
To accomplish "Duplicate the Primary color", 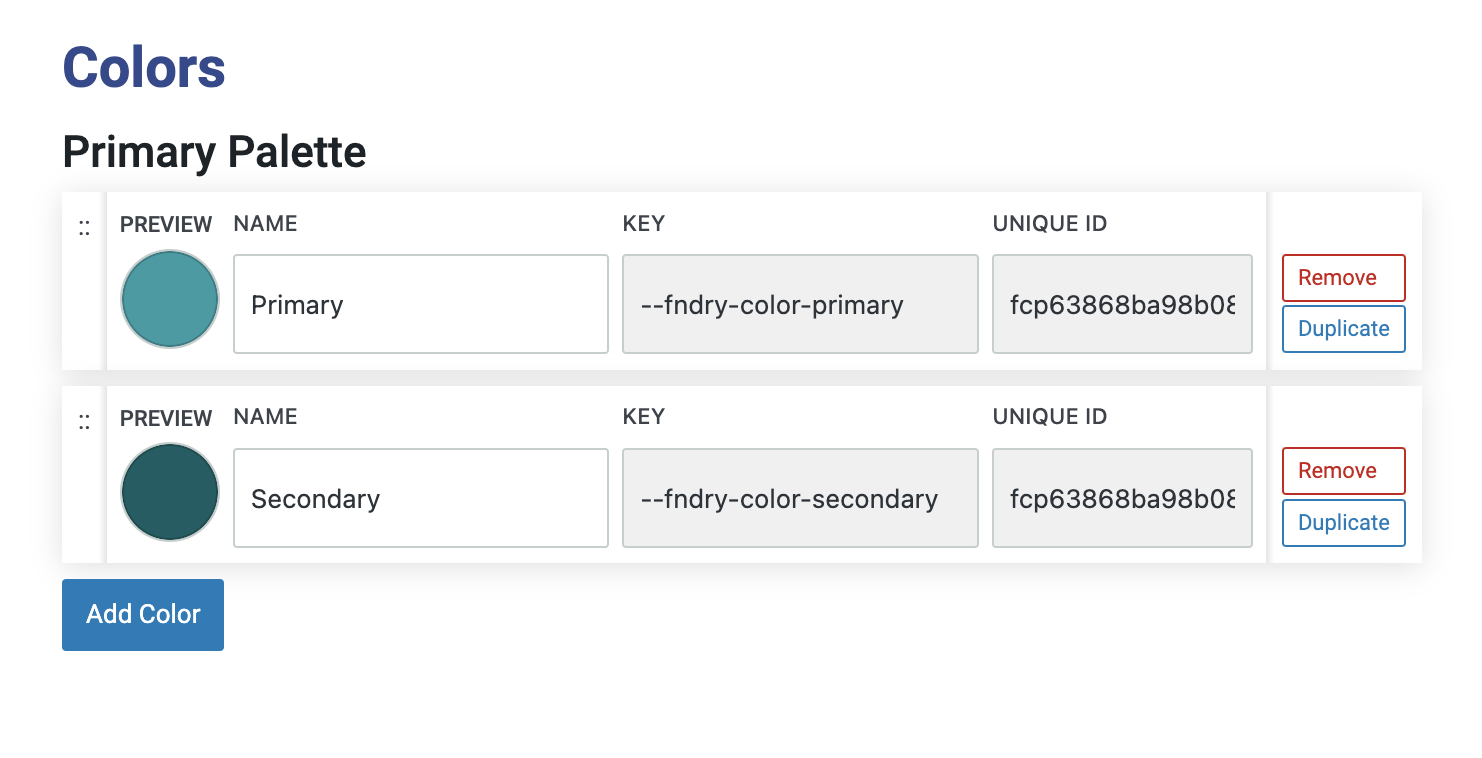I will click(x=1343, y=329).
